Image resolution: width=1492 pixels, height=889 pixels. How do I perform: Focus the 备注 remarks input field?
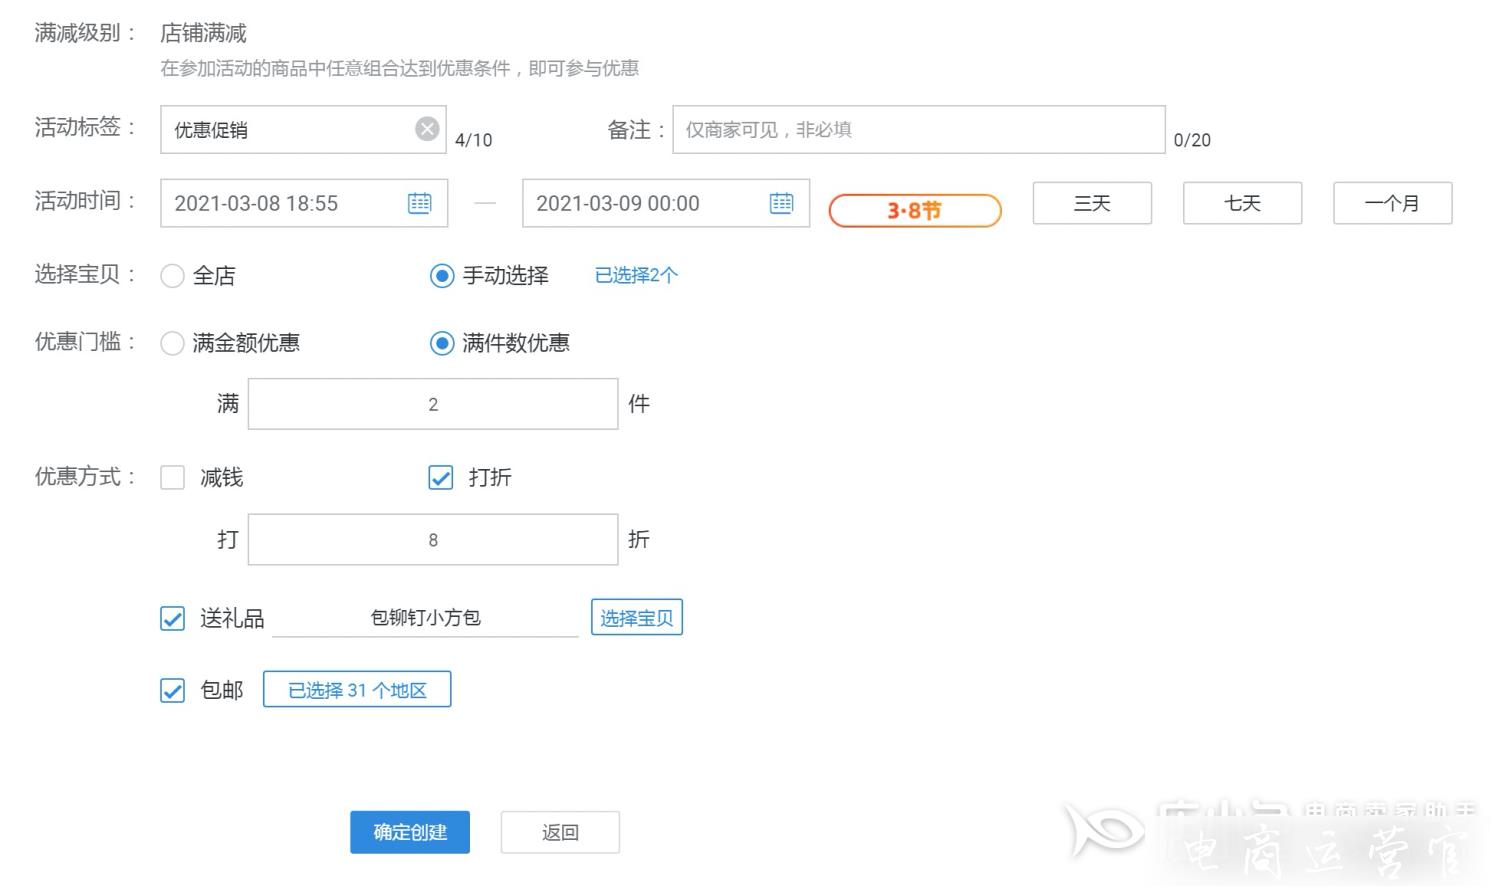(x=919, y=129)
